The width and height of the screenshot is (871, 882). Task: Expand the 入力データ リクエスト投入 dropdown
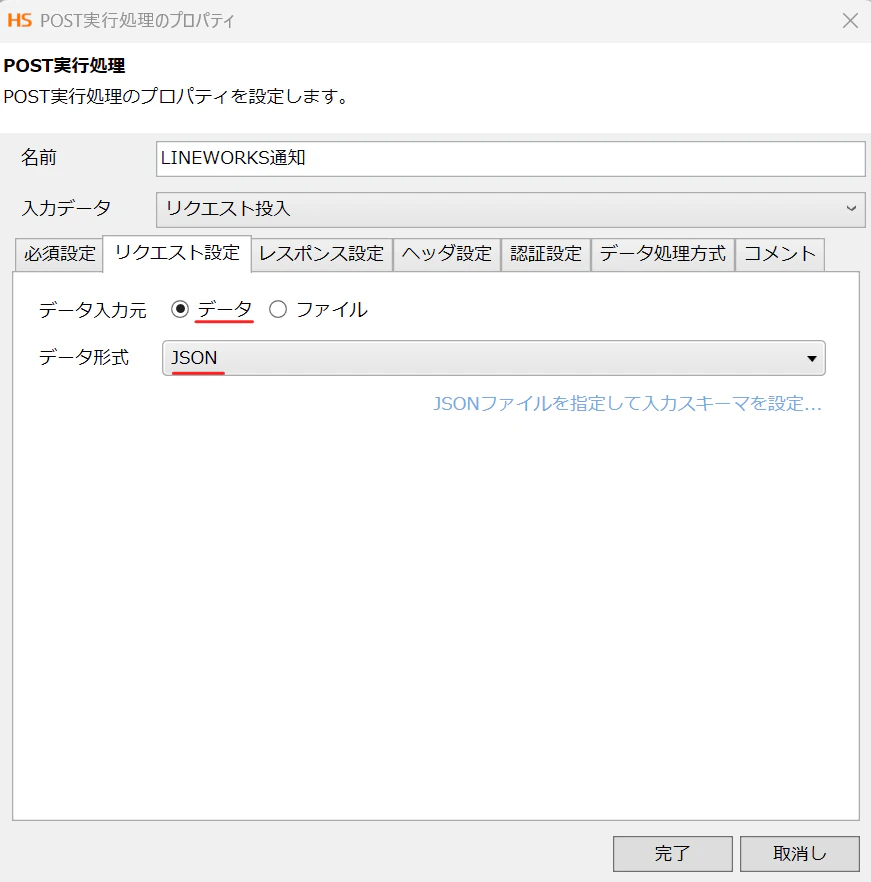coord(510,209)
